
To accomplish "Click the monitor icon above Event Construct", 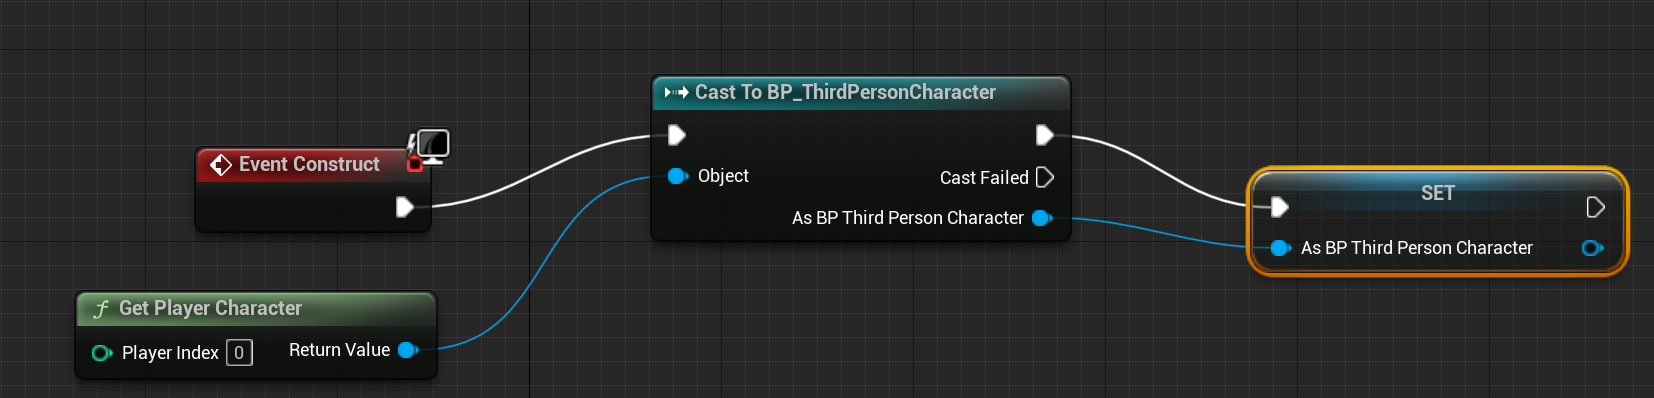I will click(433, 145).
